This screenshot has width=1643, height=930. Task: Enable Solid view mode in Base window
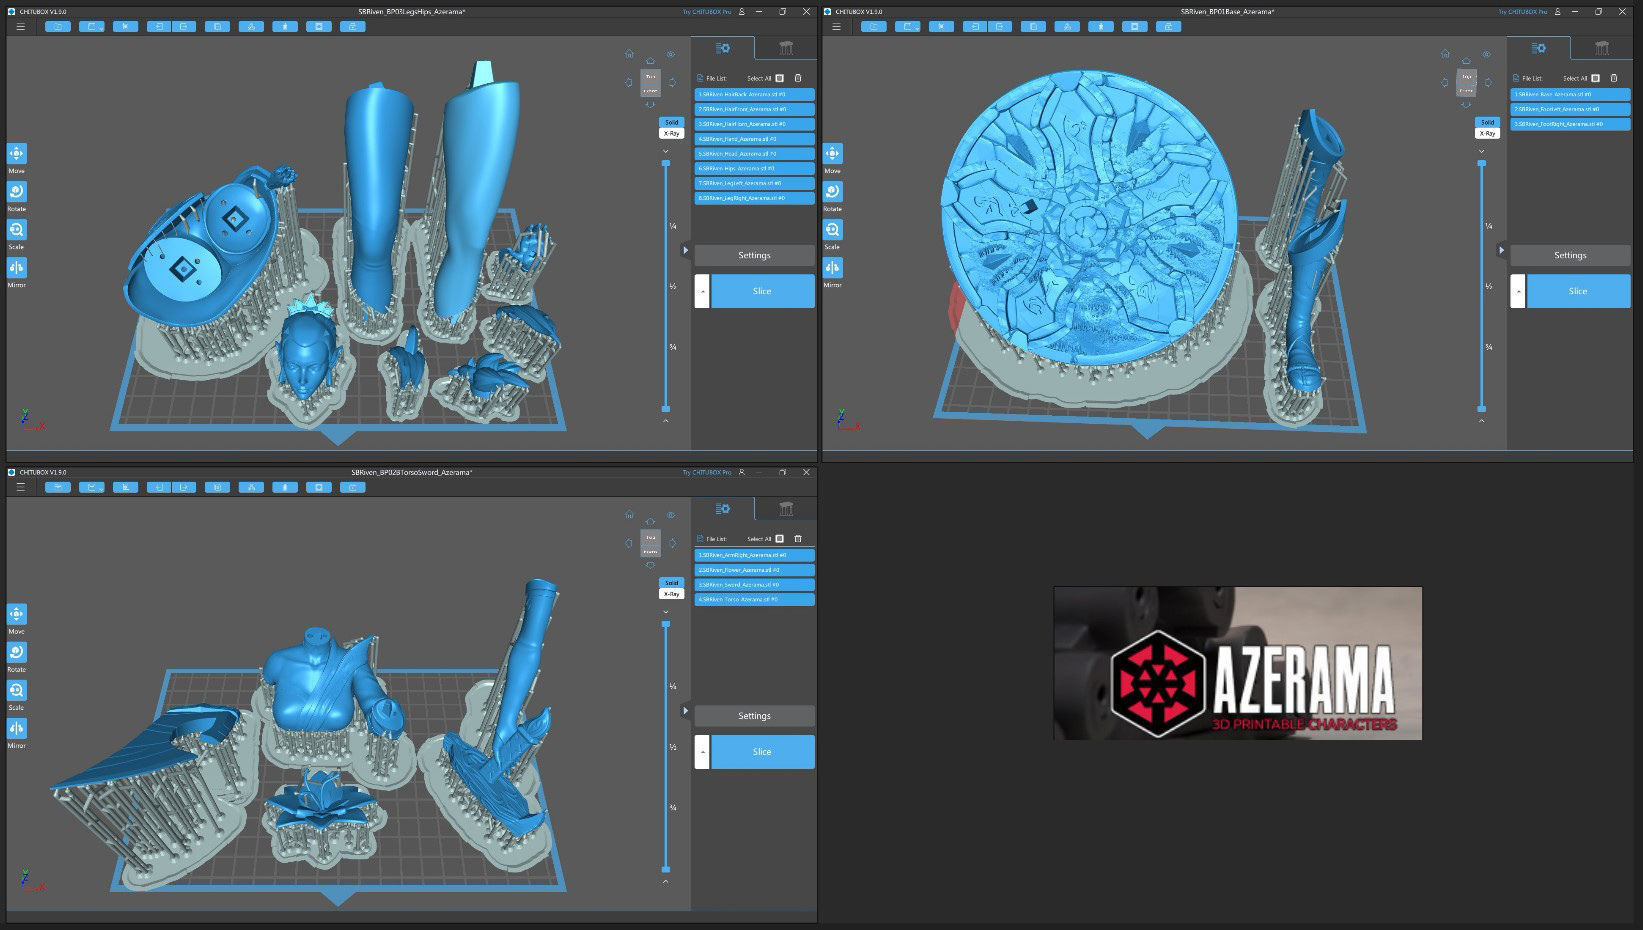[x=1487, y=122]
